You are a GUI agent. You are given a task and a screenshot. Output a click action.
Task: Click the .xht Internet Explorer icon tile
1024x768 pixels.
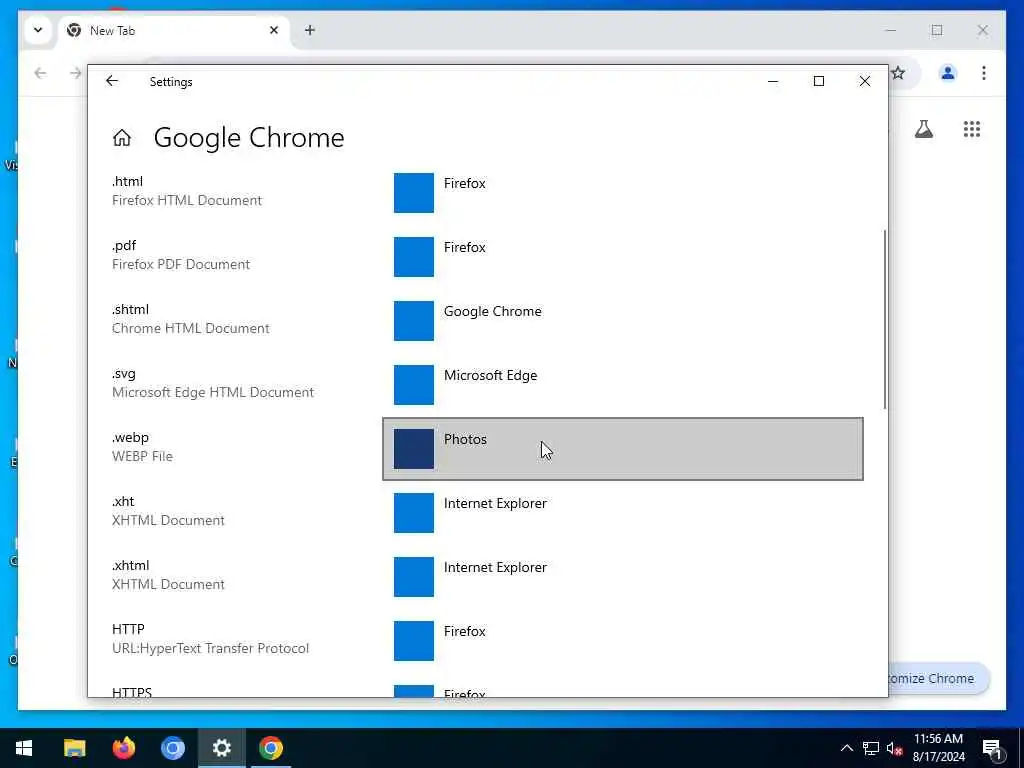pyautogui.click(x=413, y=513)
